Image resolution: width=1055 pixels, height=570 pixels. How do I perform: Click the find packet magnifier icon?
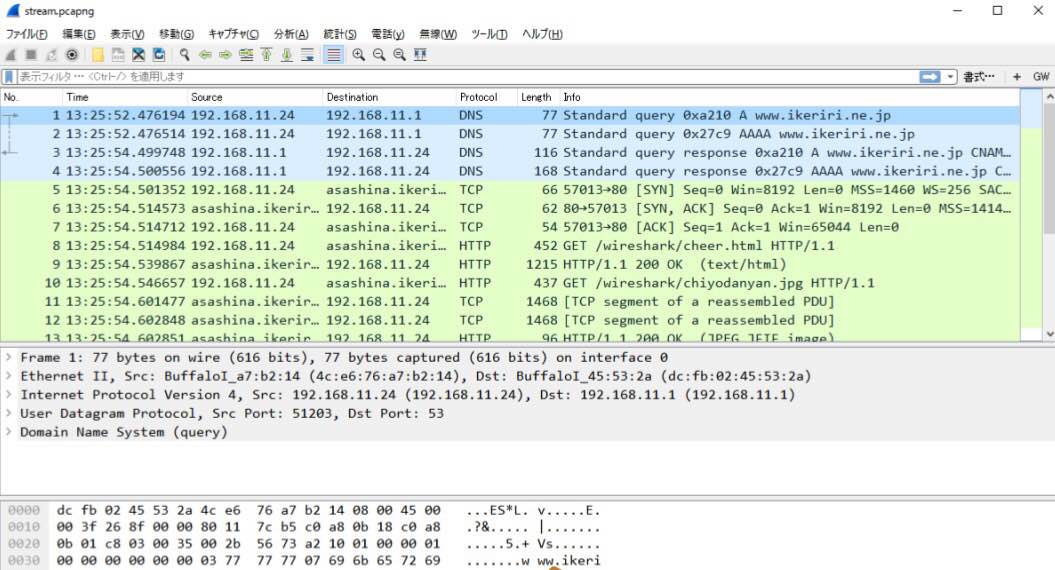(184, 55)
